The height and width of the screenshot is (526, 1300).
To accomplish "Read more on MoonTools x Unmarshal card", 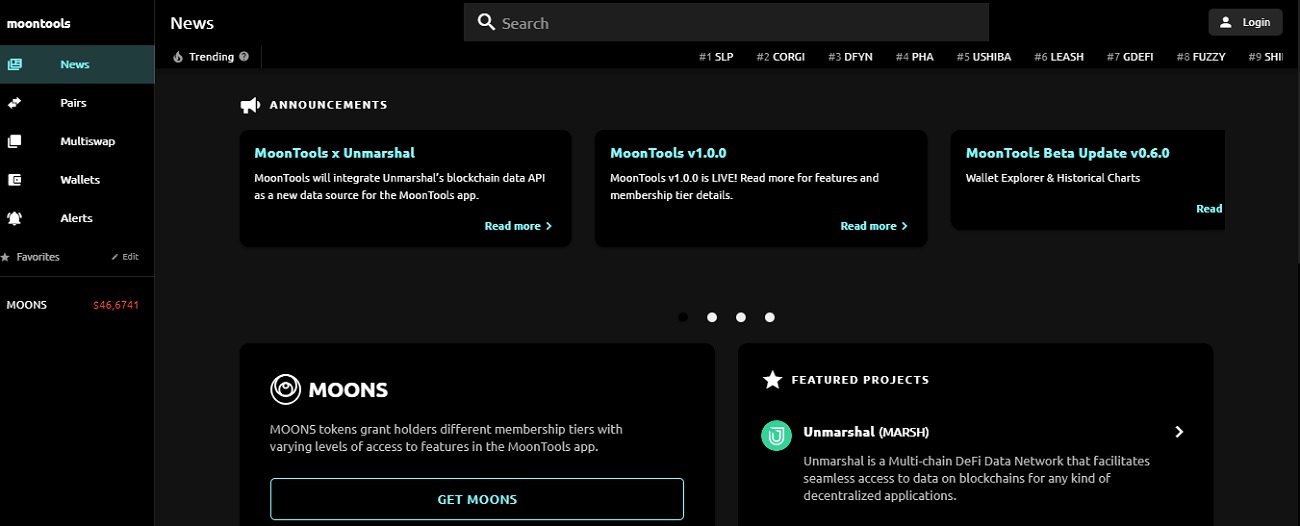I will point(518,226).
